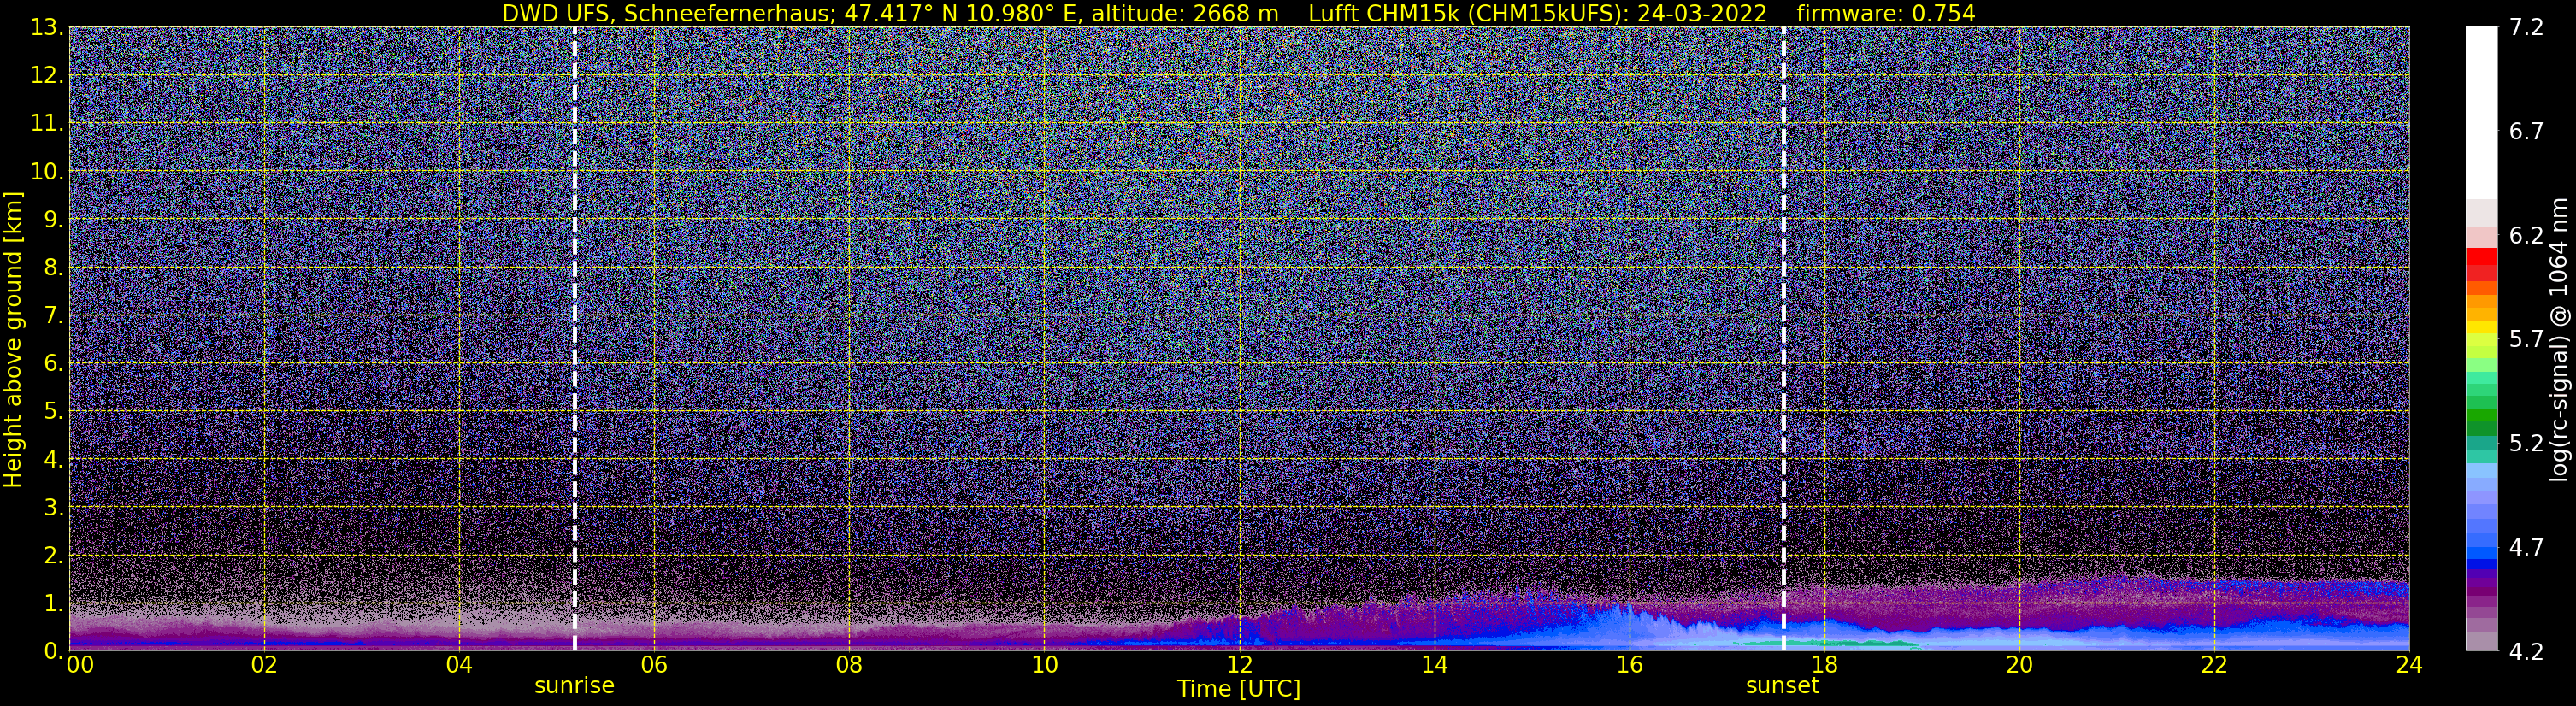This screenshot has width=2576, height=706.
Task: Click the '11.' tick on the height axis
Action: pos(49,124)
